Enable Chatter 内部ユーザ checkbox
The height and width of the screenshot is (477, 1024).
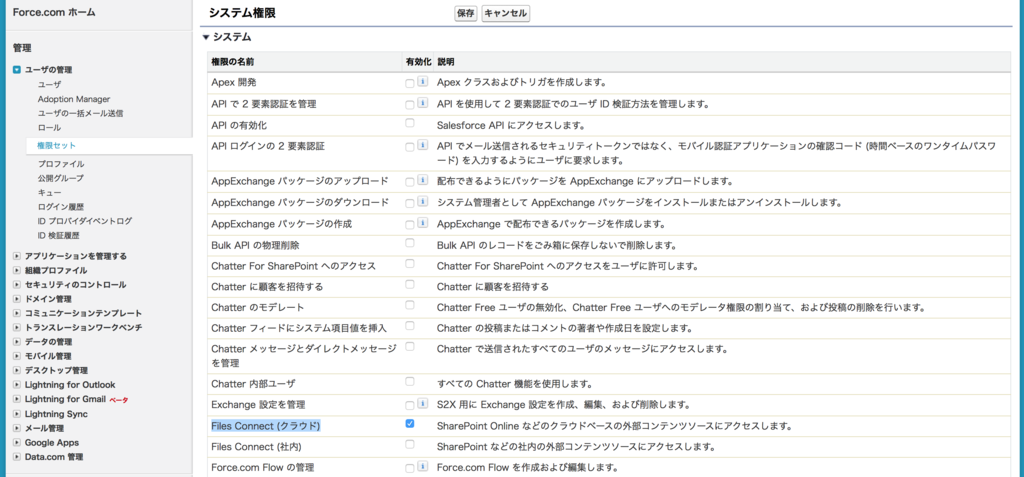(409, 381)
